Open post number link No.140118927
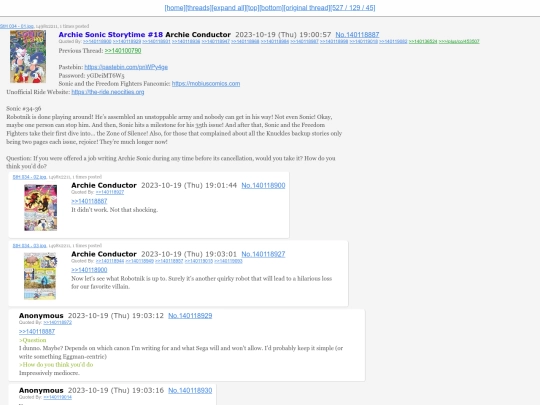Screen dimensions: 540x405 [263, 254]
